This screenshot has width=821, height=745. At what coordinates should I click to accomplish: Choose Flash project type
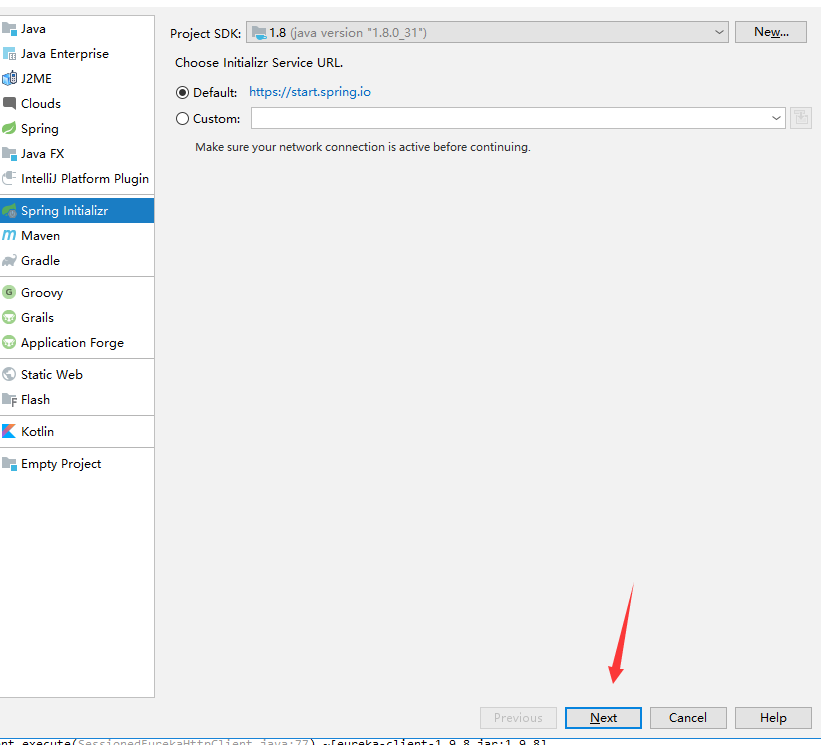pos(77,399)
